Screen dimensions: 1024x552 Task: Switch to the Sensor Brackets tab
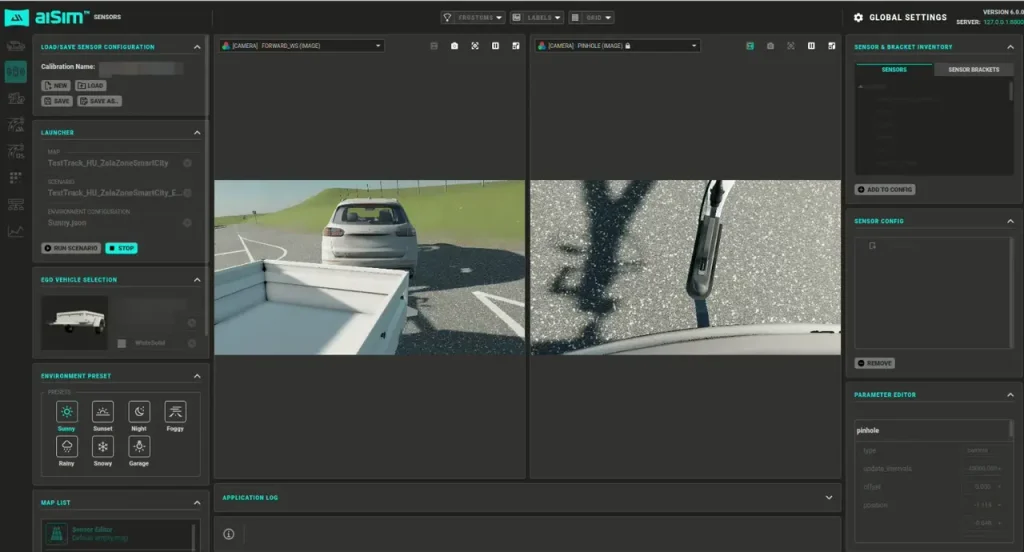[x=973, y=69]
